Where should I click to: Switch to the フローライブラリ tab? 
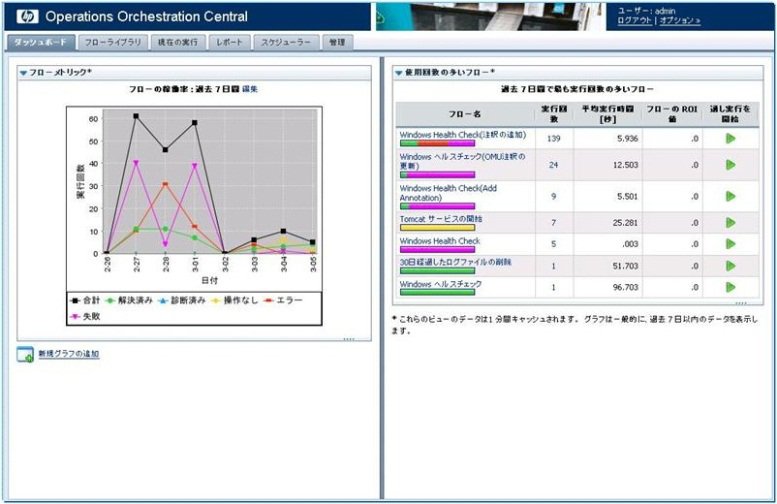click(x=113, y=43)
